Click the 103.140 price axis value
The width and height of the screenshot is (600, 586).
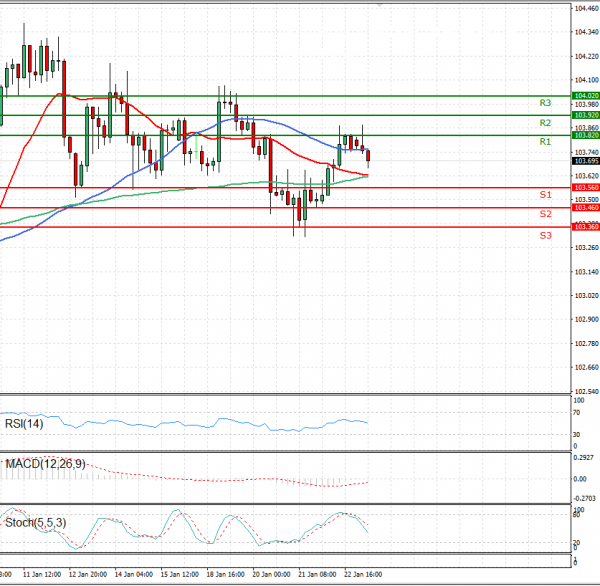[x=587, y=272]
